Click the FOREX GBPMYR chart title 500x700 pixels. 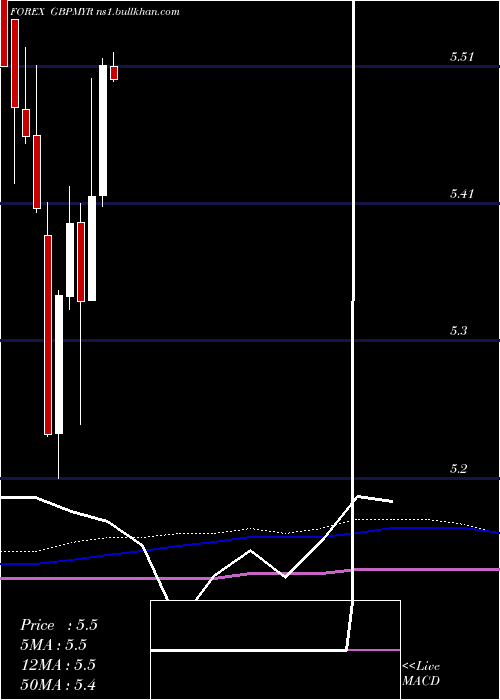pos(95,12)
